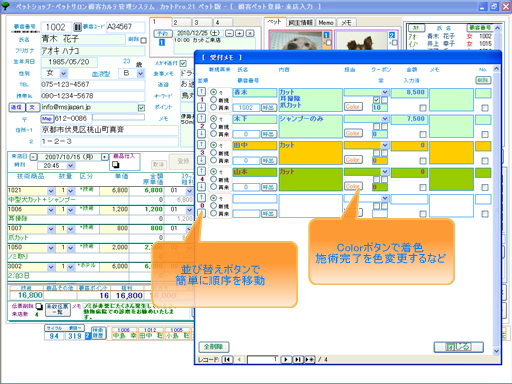Jump to first record in navigator
This screenshot has width=512, height=384.
(x=227, y=359)
